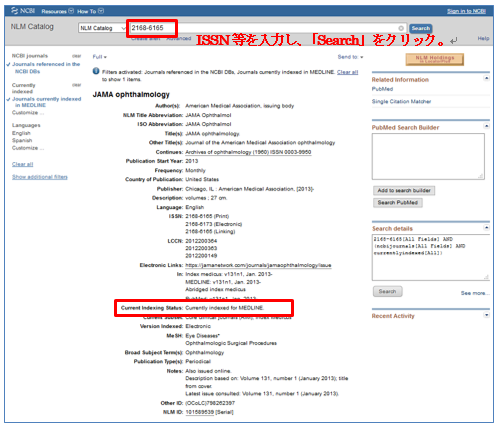Image resolution: width=498 pixels, height=429 pixels.
Task: Expand the Send to dropdown
Action: coord(350,57)
